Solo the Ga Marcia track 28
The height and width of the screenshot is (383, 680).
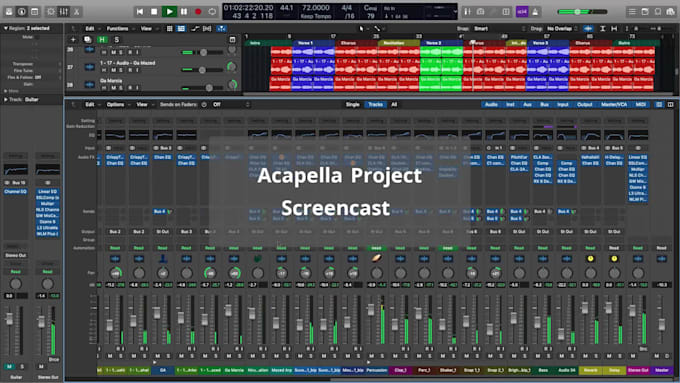pyautogui.click(x=121, y=88)
